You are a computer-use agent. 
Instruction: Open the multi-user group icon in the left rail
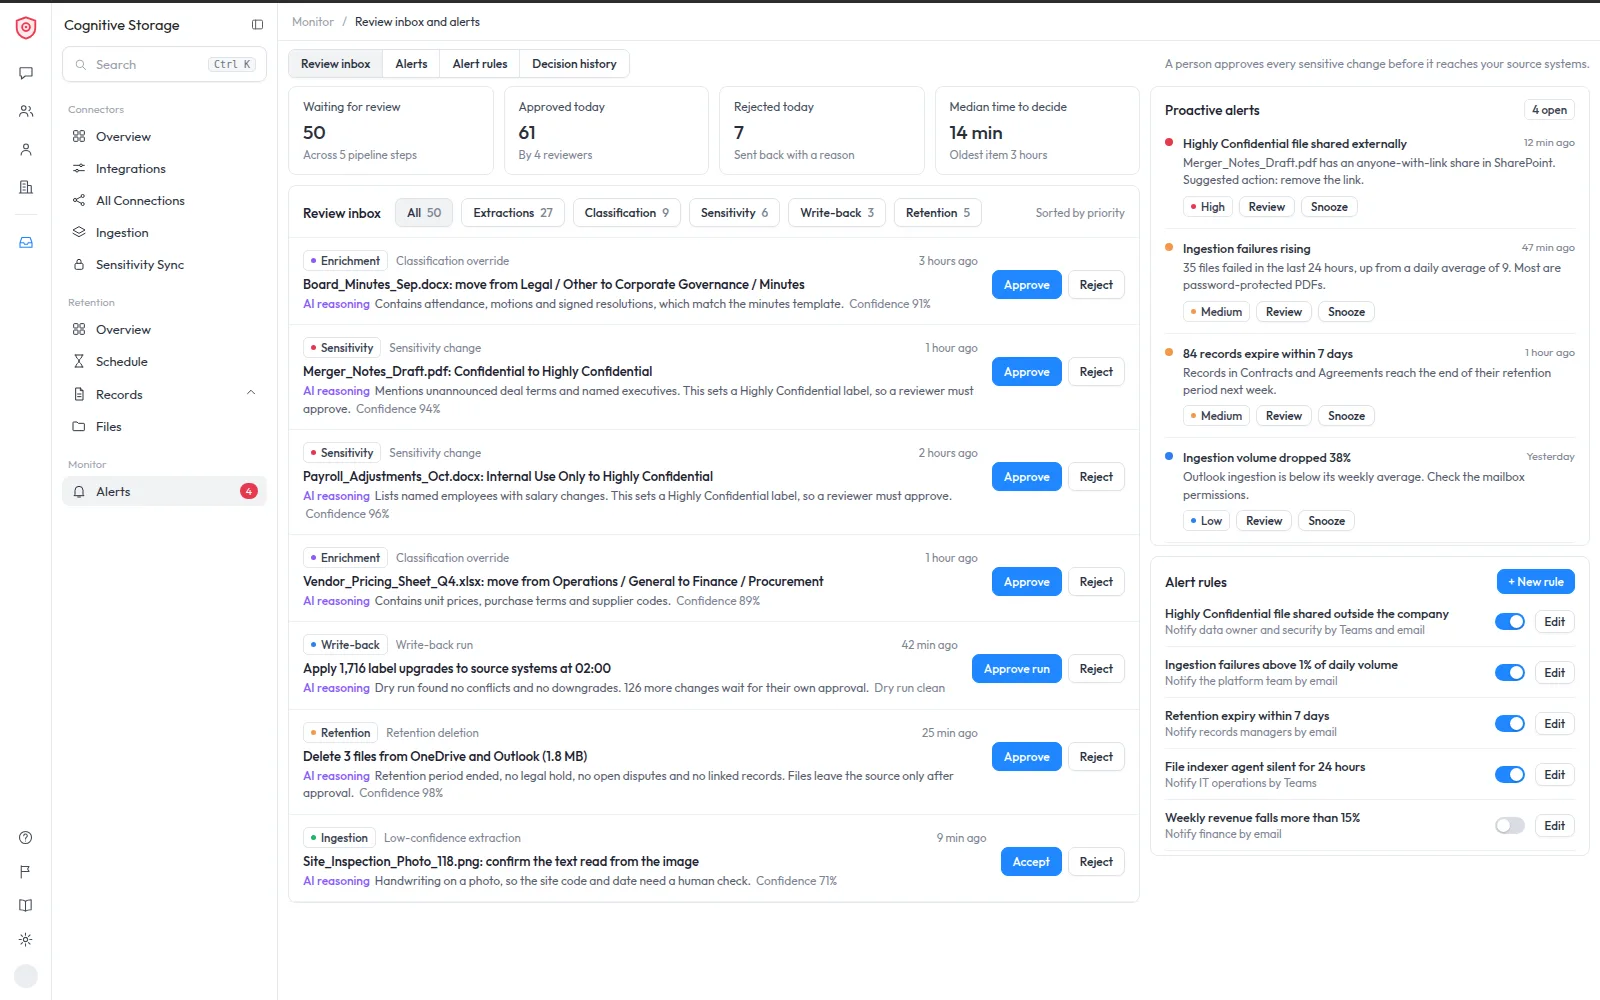coord(26,111)
